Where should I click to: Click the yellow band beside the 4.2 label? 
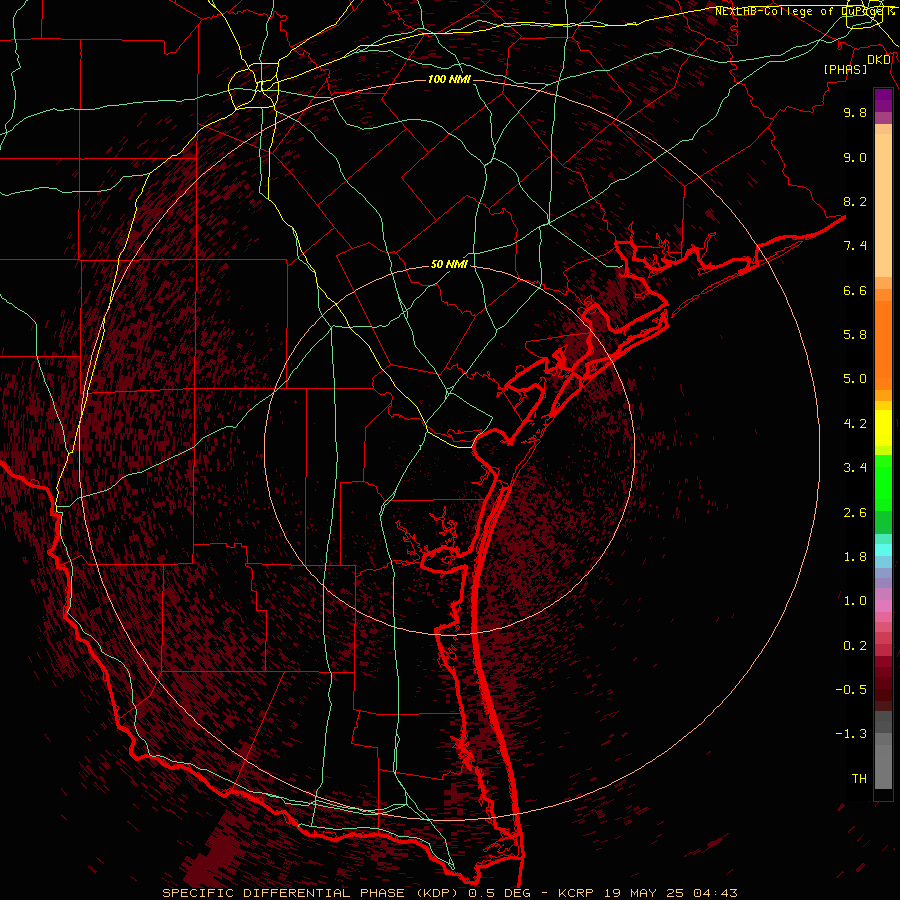pyautogui.click(x=883, y=428)
